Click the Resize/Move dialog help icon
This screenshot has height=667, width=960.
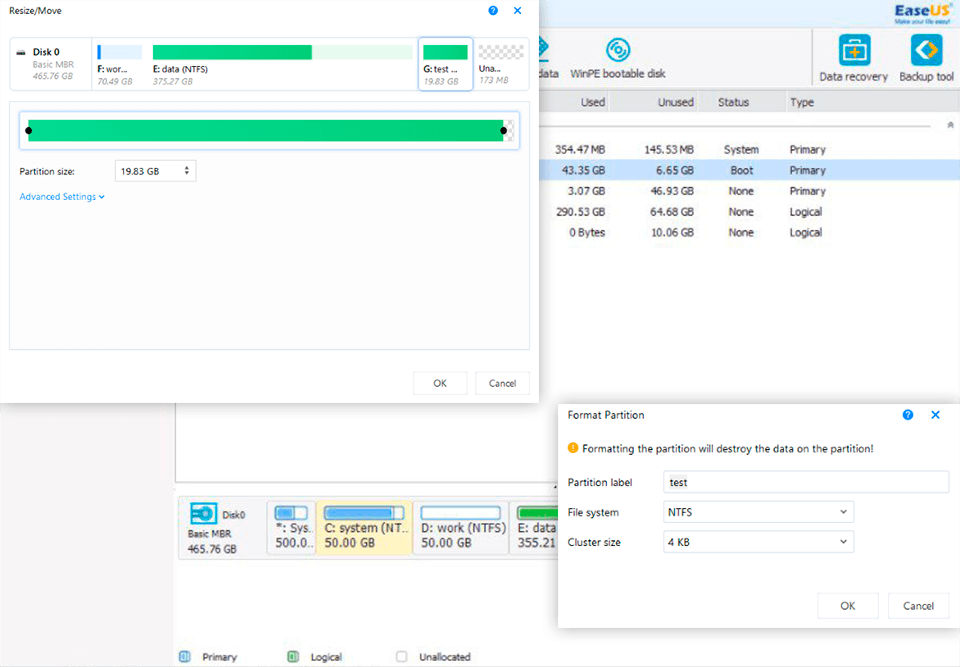coord(493,10)
